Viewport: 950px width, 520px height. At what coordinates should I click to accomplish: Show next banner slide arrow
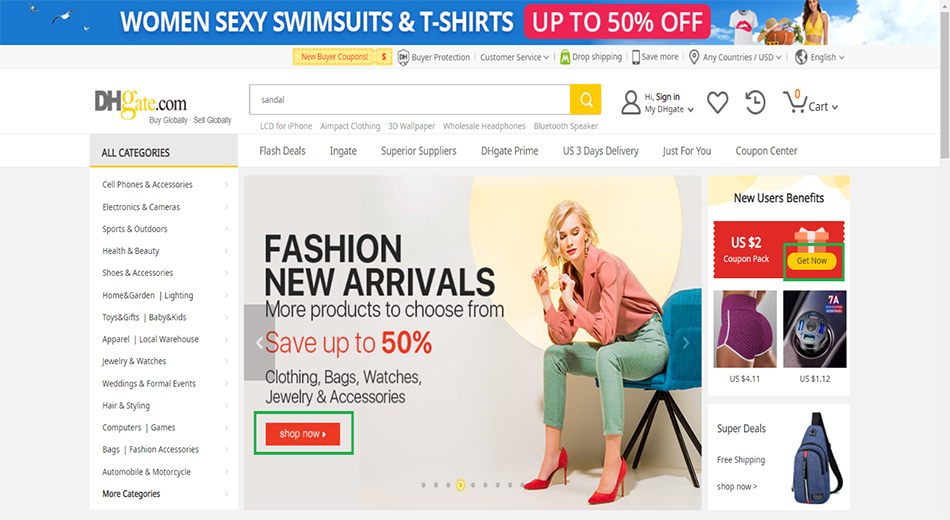(x=686, y=342)
